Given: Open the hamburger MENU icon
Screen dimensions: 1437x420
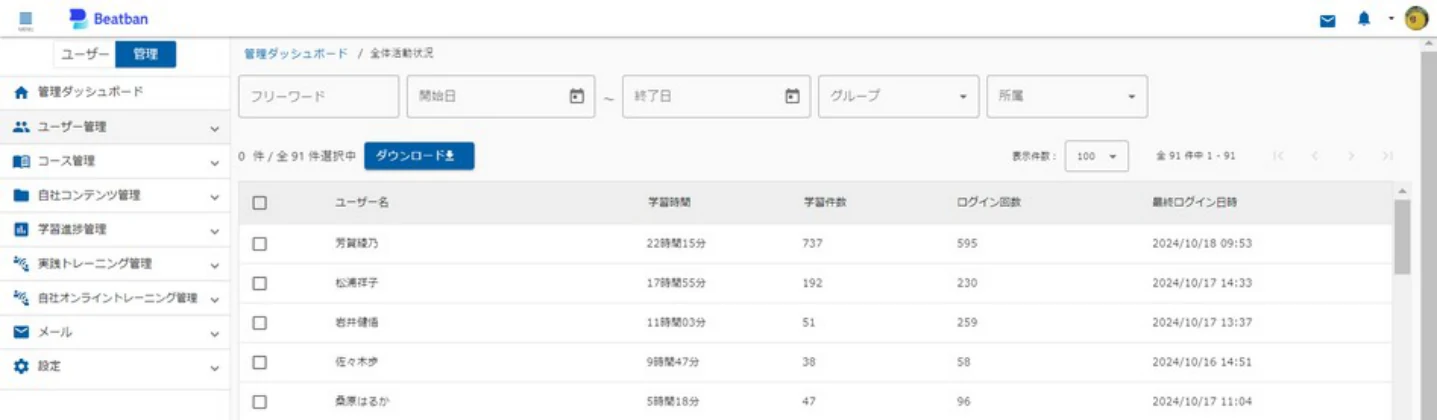Looking at the screenshot, I should [25, 19].
